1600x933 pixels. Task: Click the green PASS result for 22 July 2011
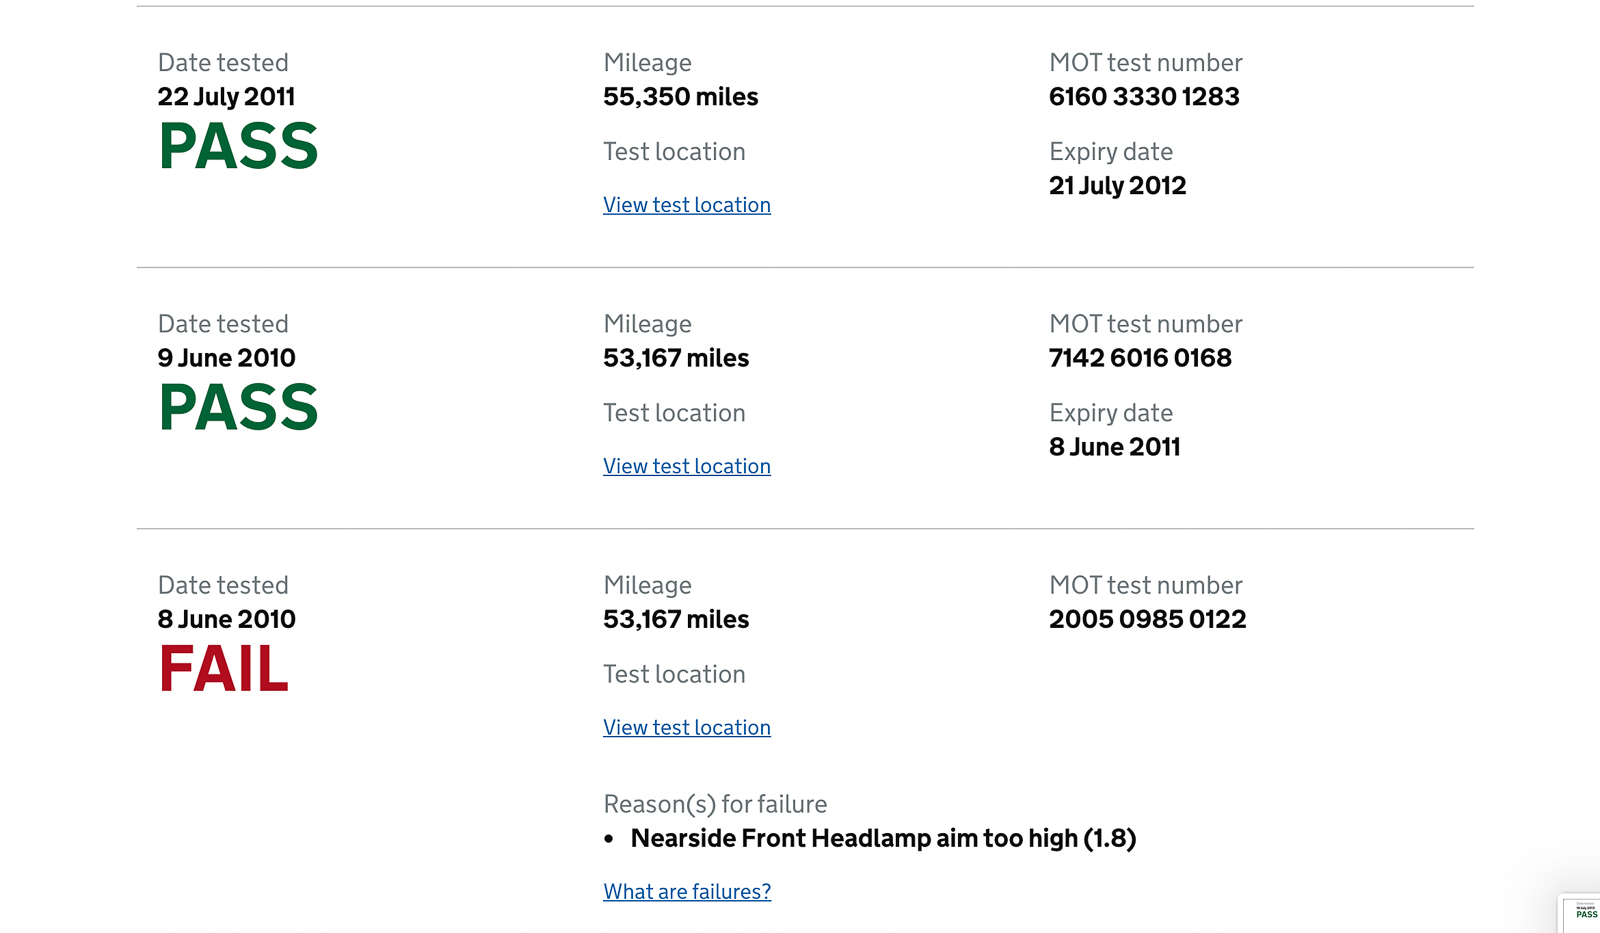coord(238,147)
